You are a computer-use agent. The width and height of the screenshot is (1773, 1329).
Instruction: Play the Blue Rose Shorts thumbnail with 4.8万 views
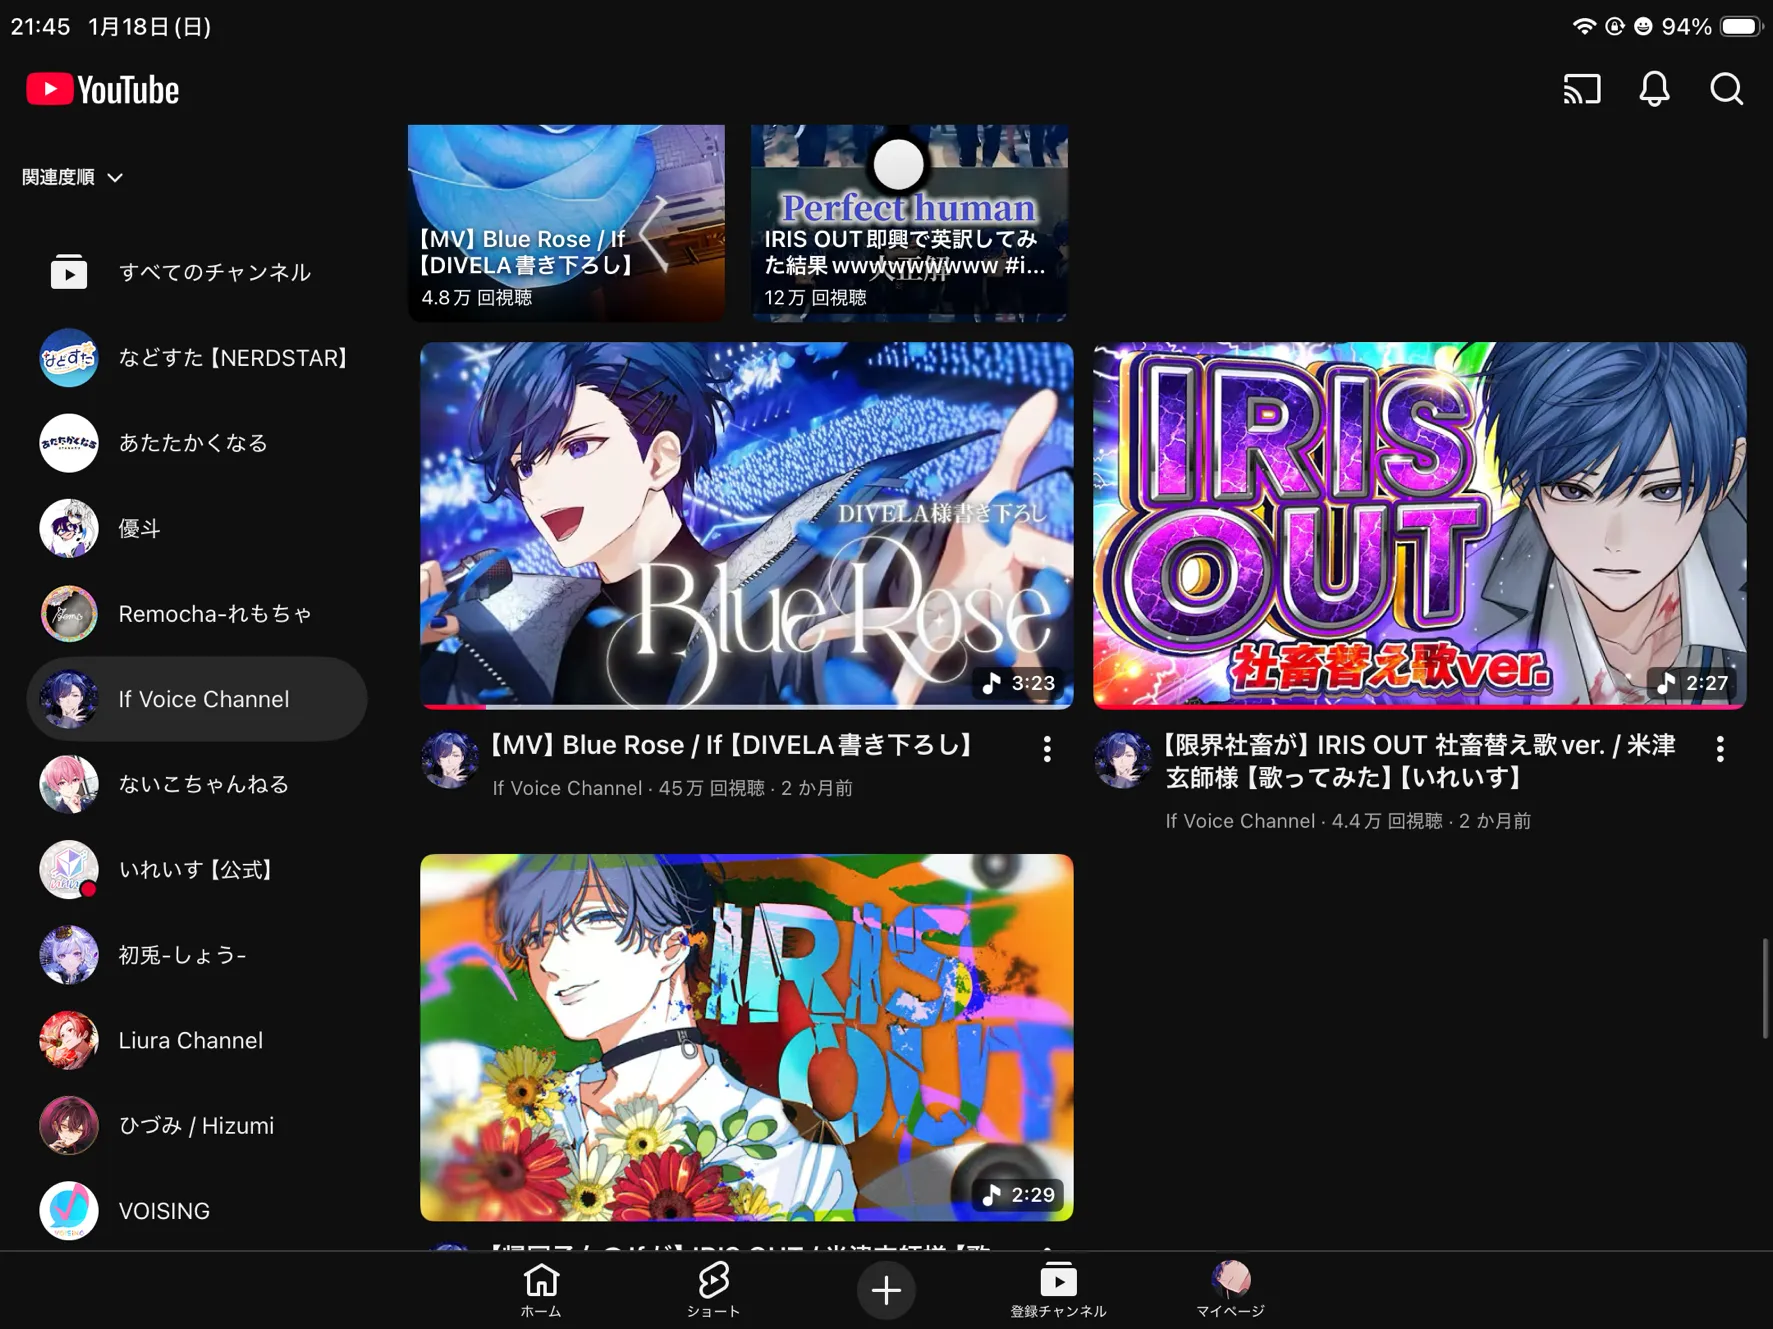(x=566, y=223)
